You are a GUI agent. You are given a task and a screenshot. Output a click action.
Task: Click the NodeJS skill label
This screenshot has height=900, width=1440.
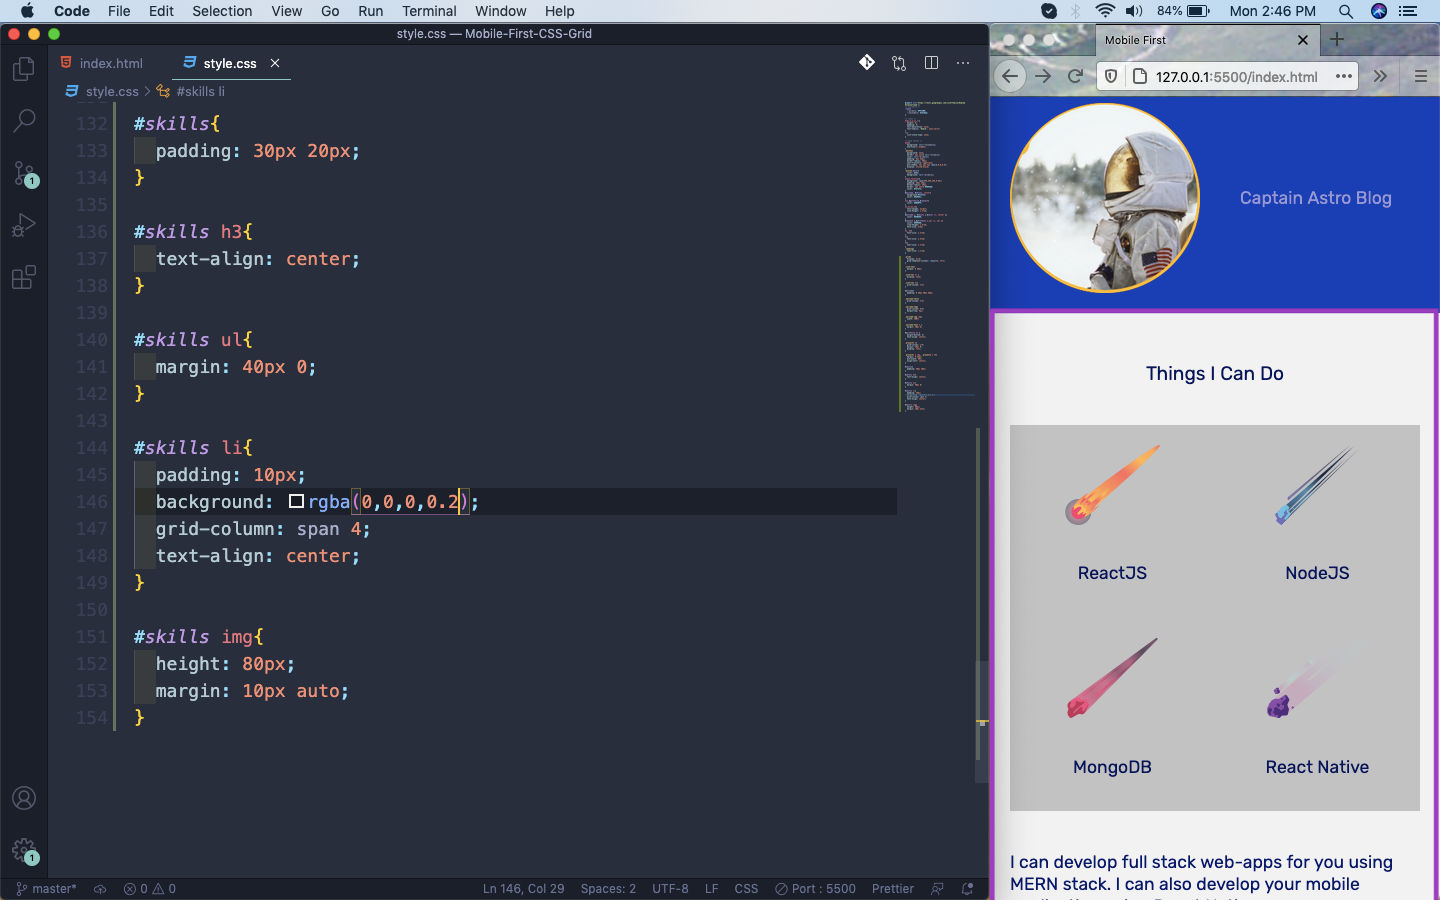(1317, 573)
